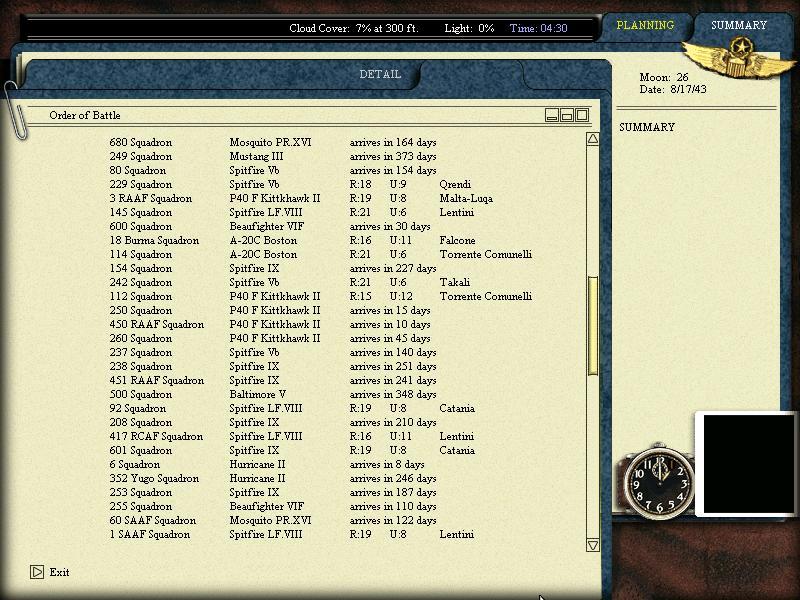This screenshot has height=600, width=800.
Task: Maximize the Order of Battle panel
Action: pos(582,115)
